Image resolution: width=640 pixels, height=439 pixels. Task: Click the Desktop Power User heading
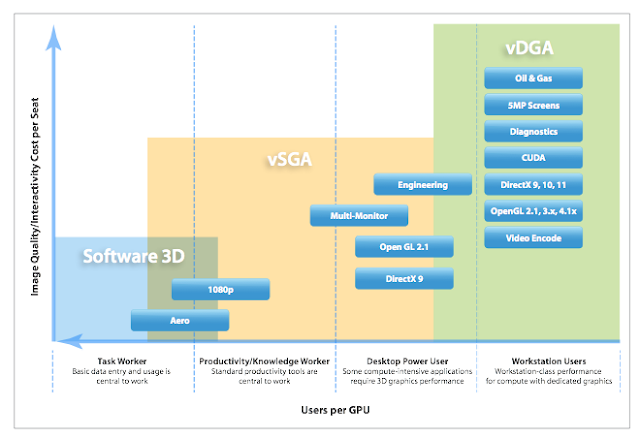click(x=407, y=361)
